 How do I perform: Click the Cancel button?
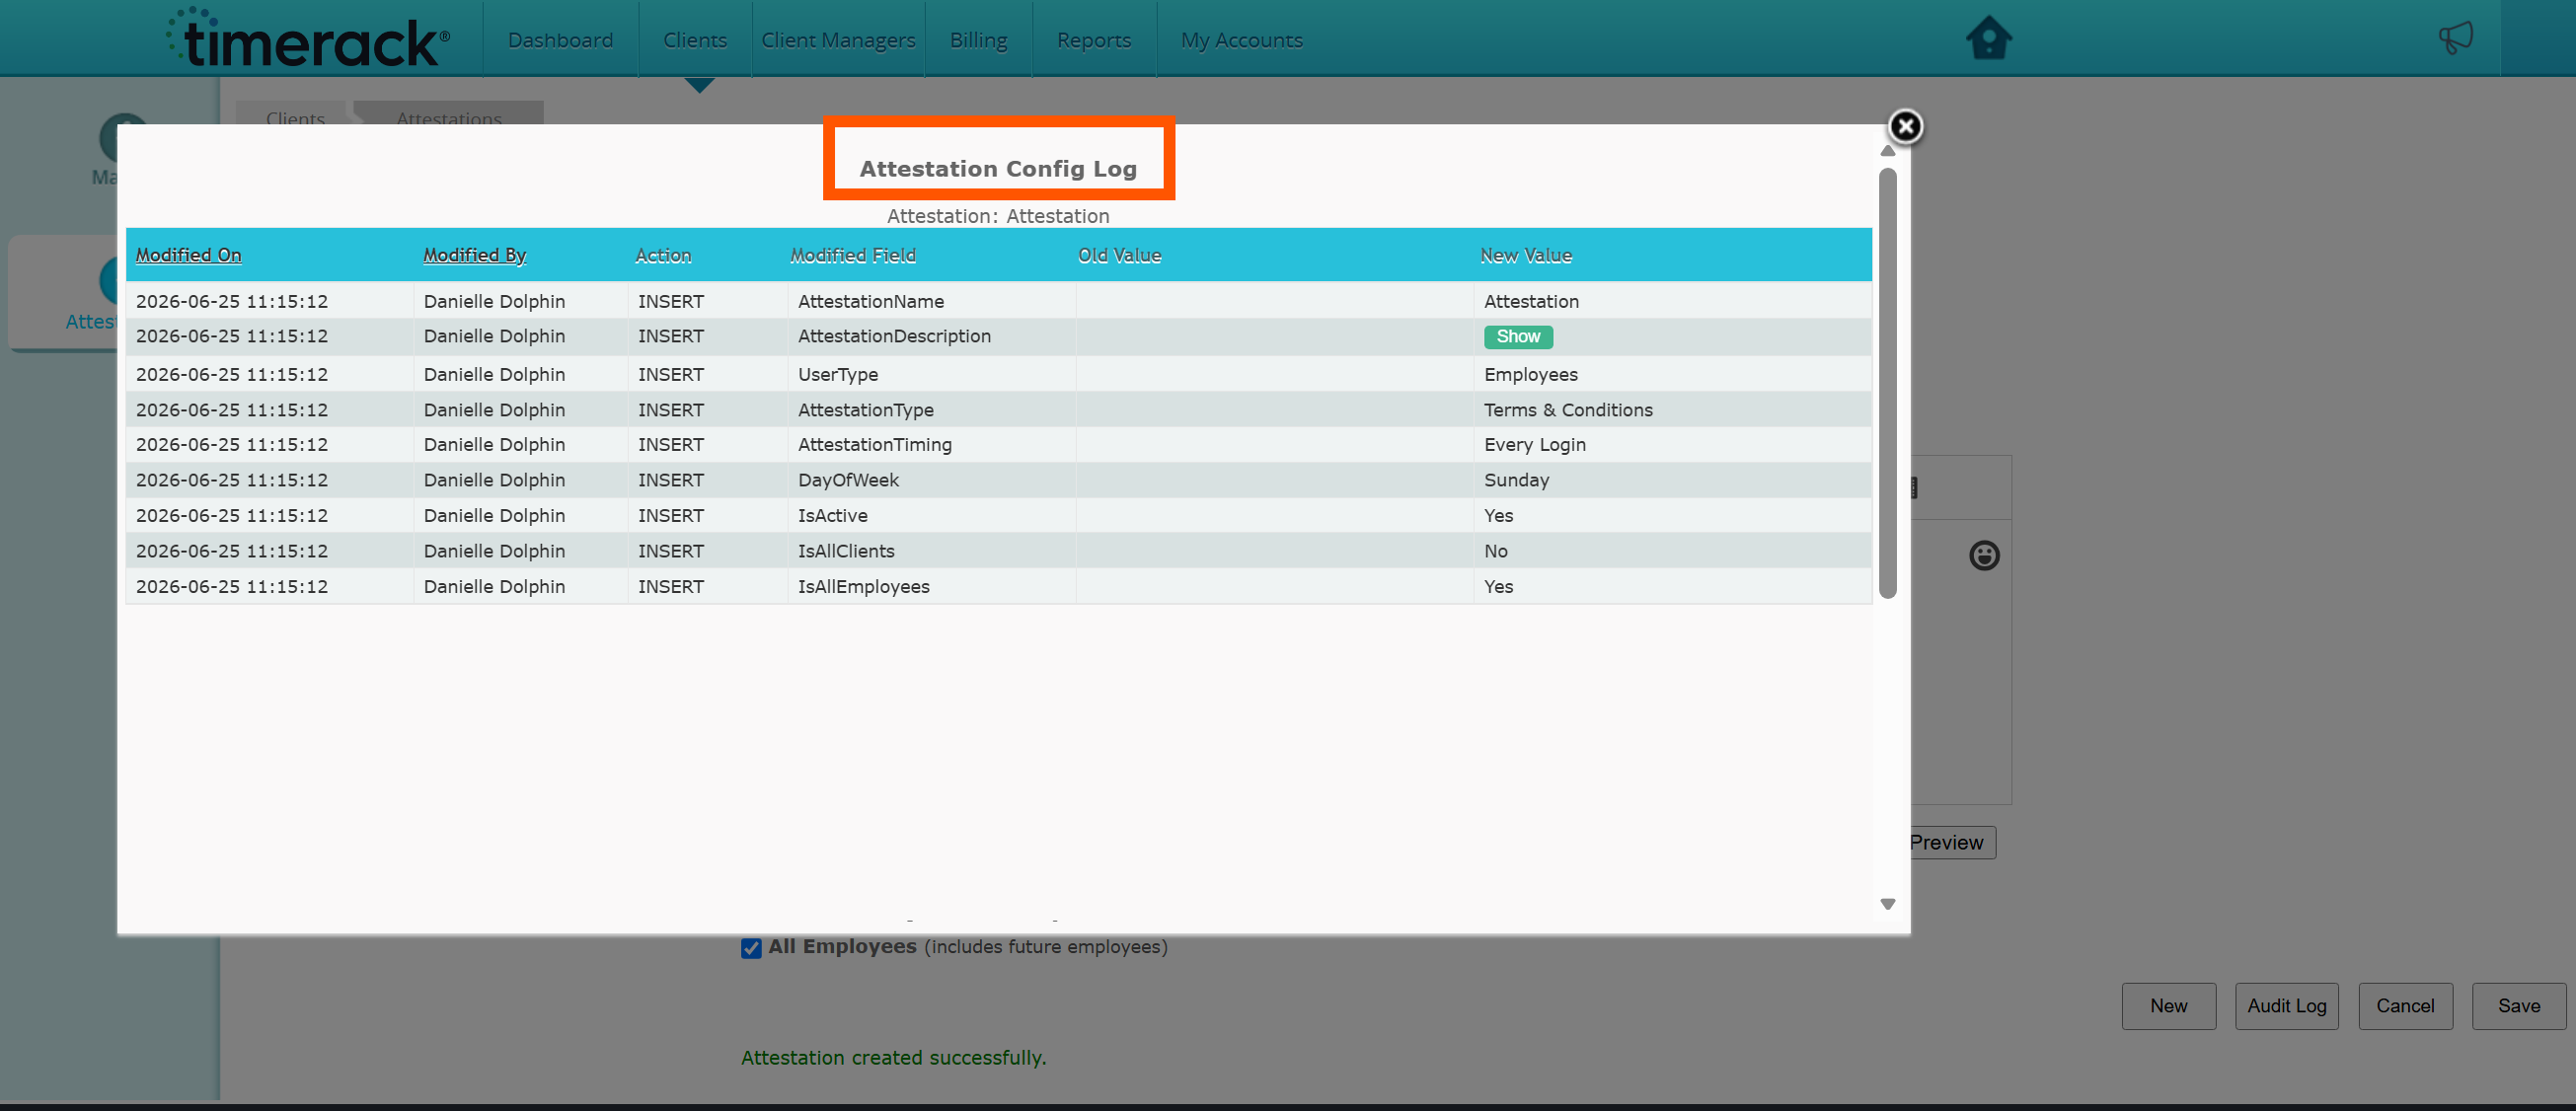click(2405, 1006)
